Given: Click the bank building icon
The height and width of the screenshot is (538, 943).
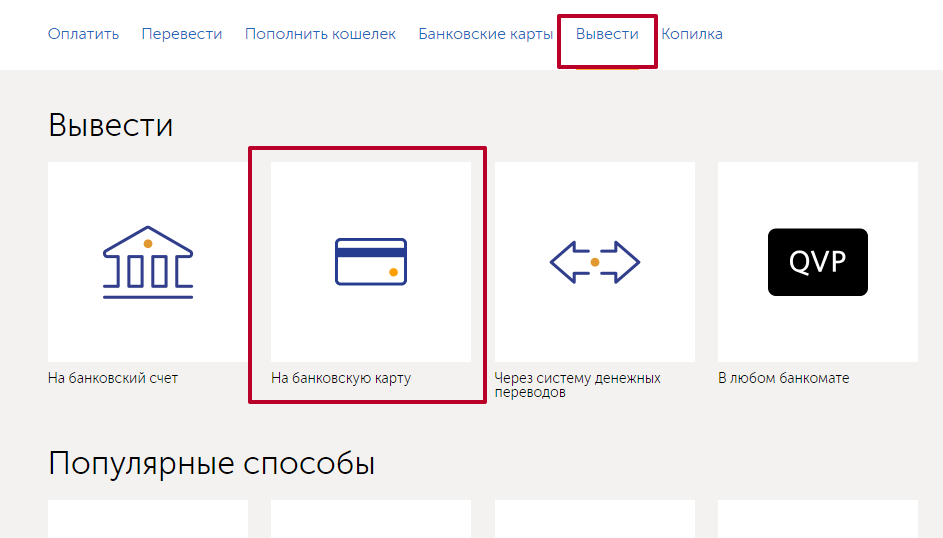Looking at the screenshot, I should click(x=148, y=262).
